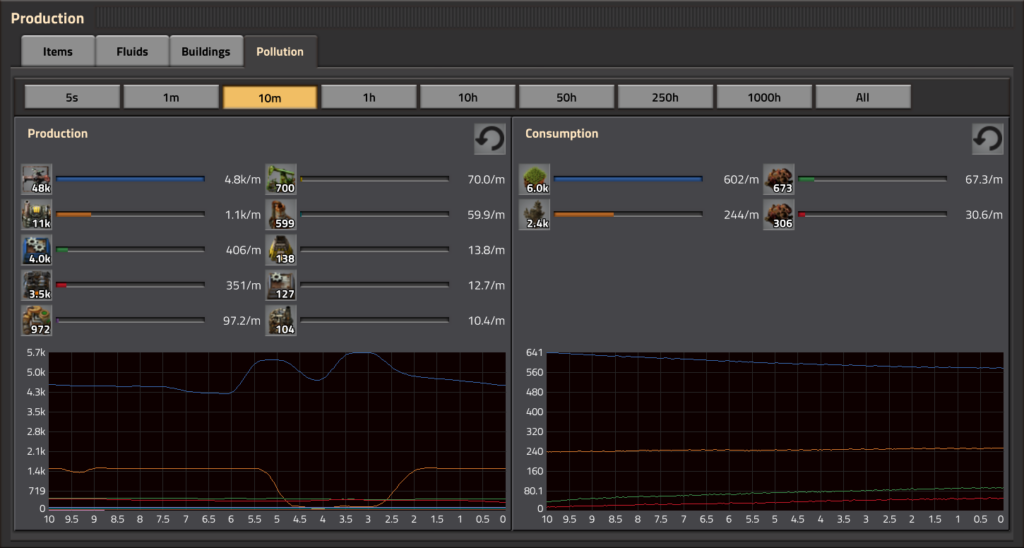Click the 67.3/m consumption value
Viewport: 1024px width, 548px height.
coord(984,180)
